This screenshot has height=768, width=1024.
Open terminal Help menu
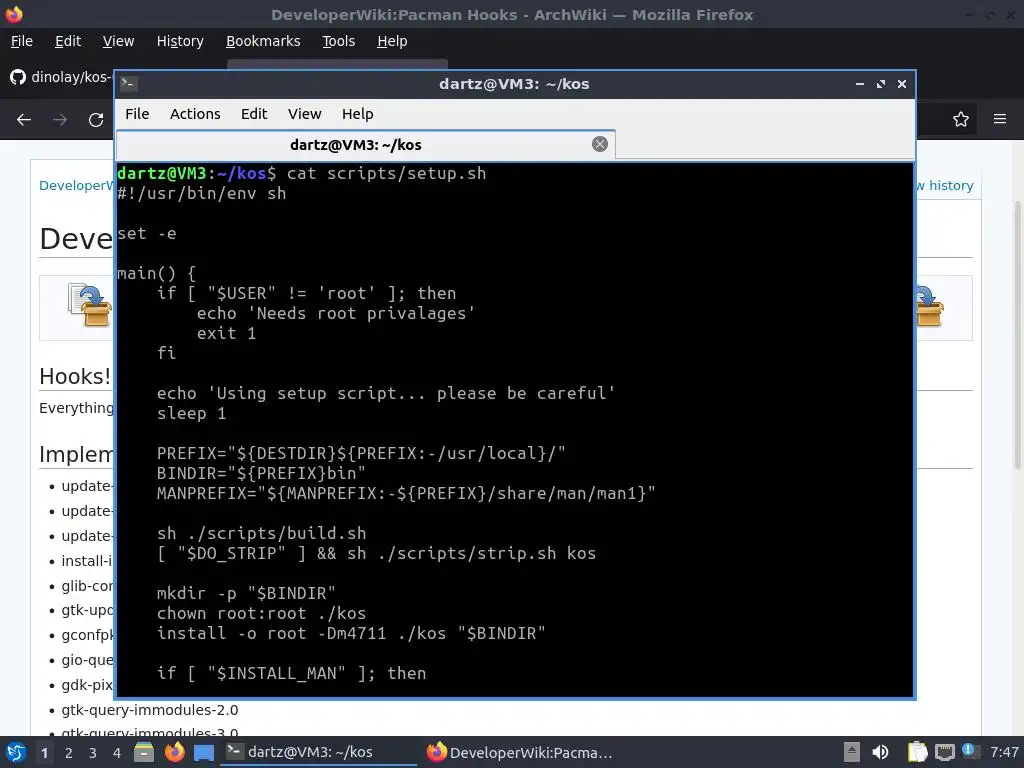click(357, 114)
